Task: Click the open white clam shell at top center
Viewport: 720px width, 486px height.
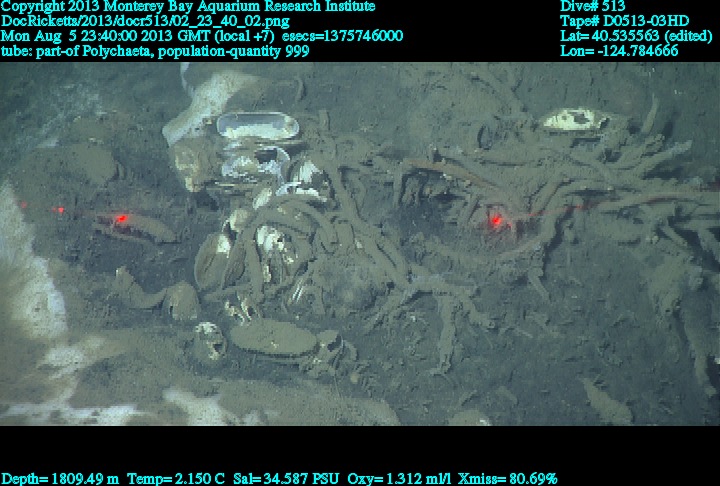Action: (x=258, y=126)
